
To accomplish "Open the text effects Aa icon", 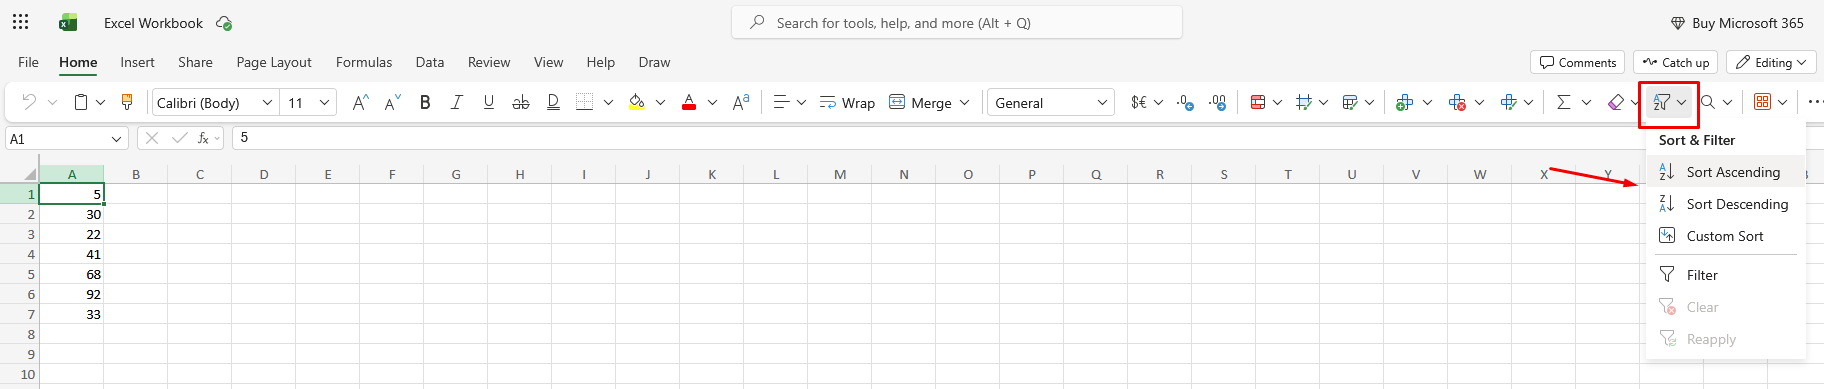I will pyautogui.click(x=741, y=102).
